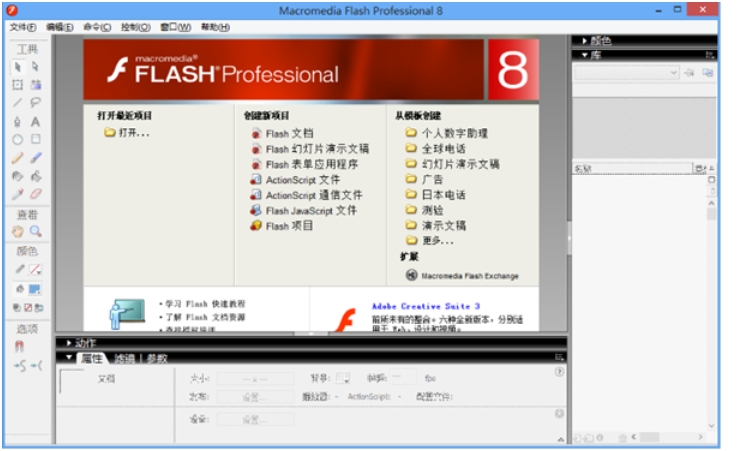Viewport: 745px width, 451px height.
Task: Open the Adobe Creative Suite 3 link
Action: 426,306
